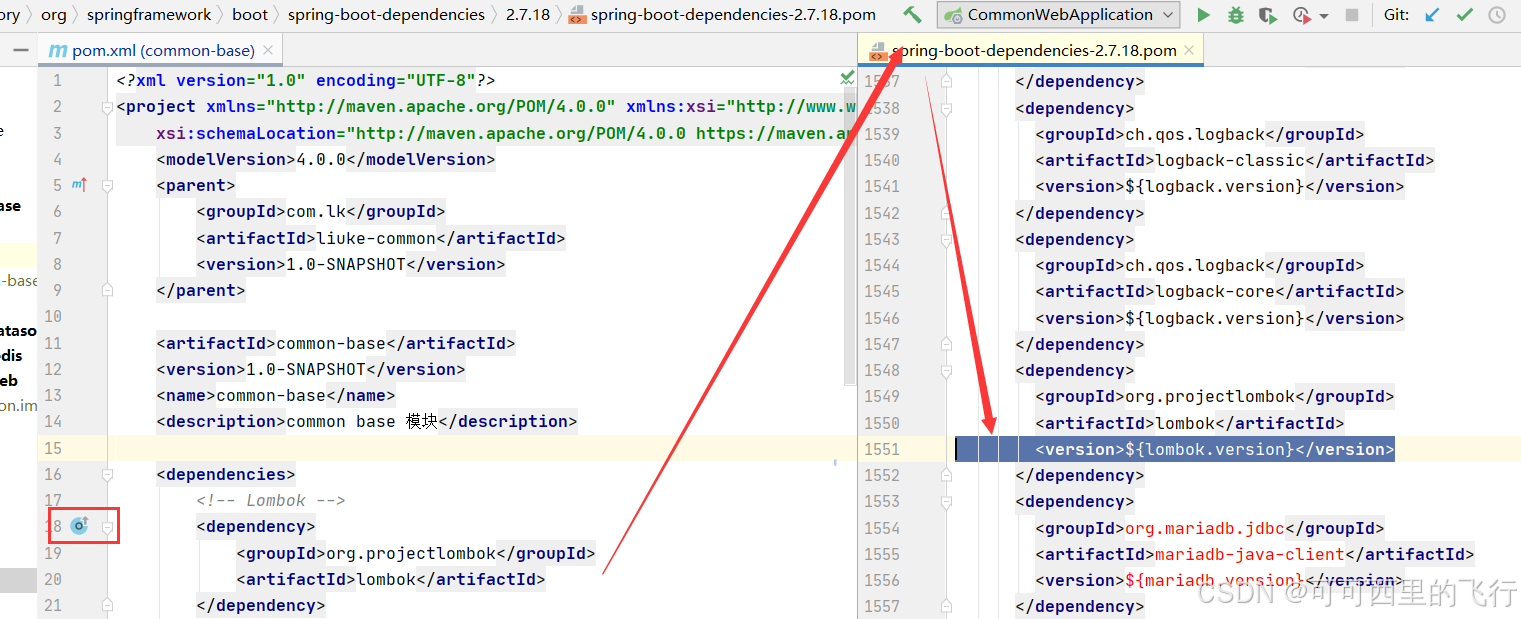Image resolution: width=1521 pixels, height=619 pixels.
Task: Click the Build project hammer icon
Action: click(x=912, y=15)
